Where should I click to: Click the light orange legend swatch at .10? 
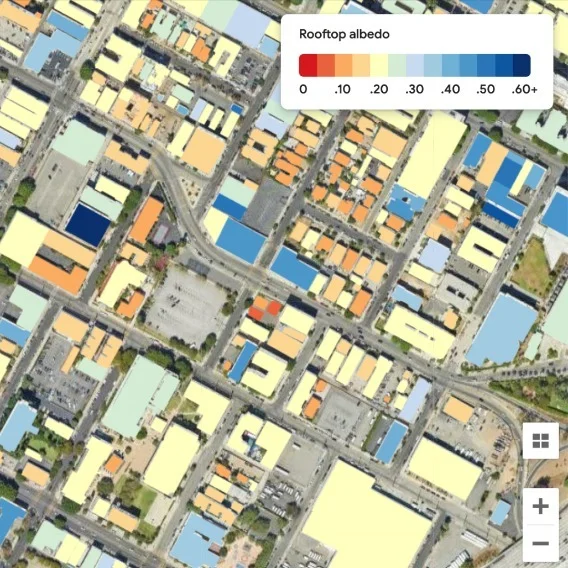tap(343, 65)
